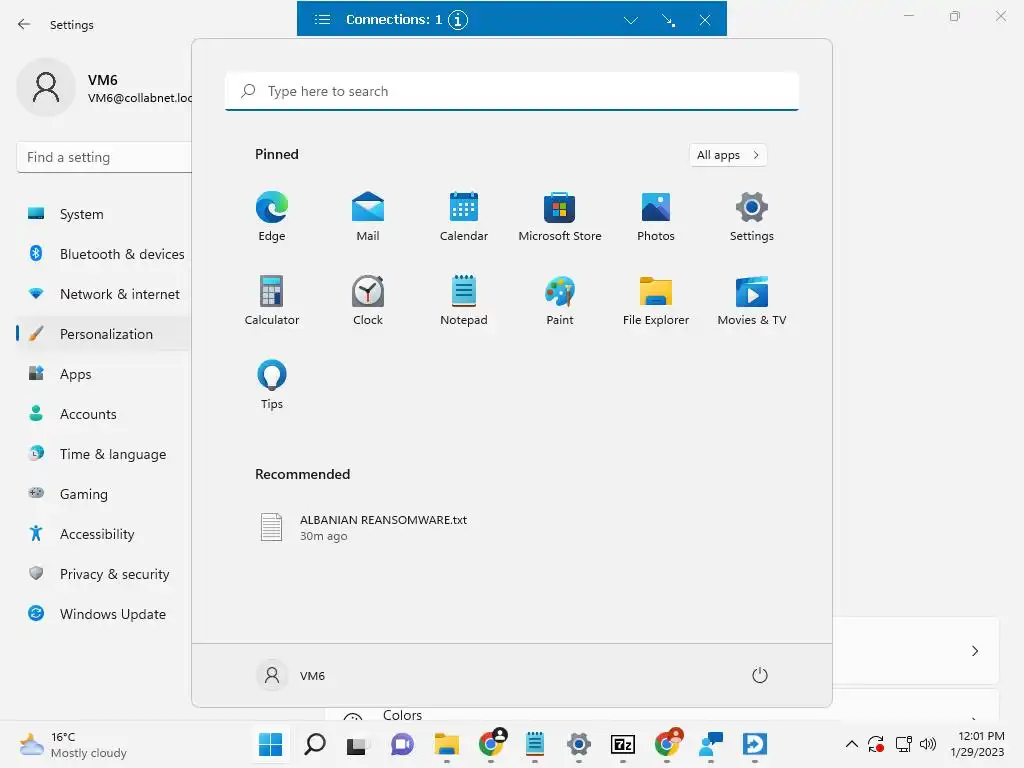Click the Settings back arrow
The image size is (1024, 768).
click(24, 24)
